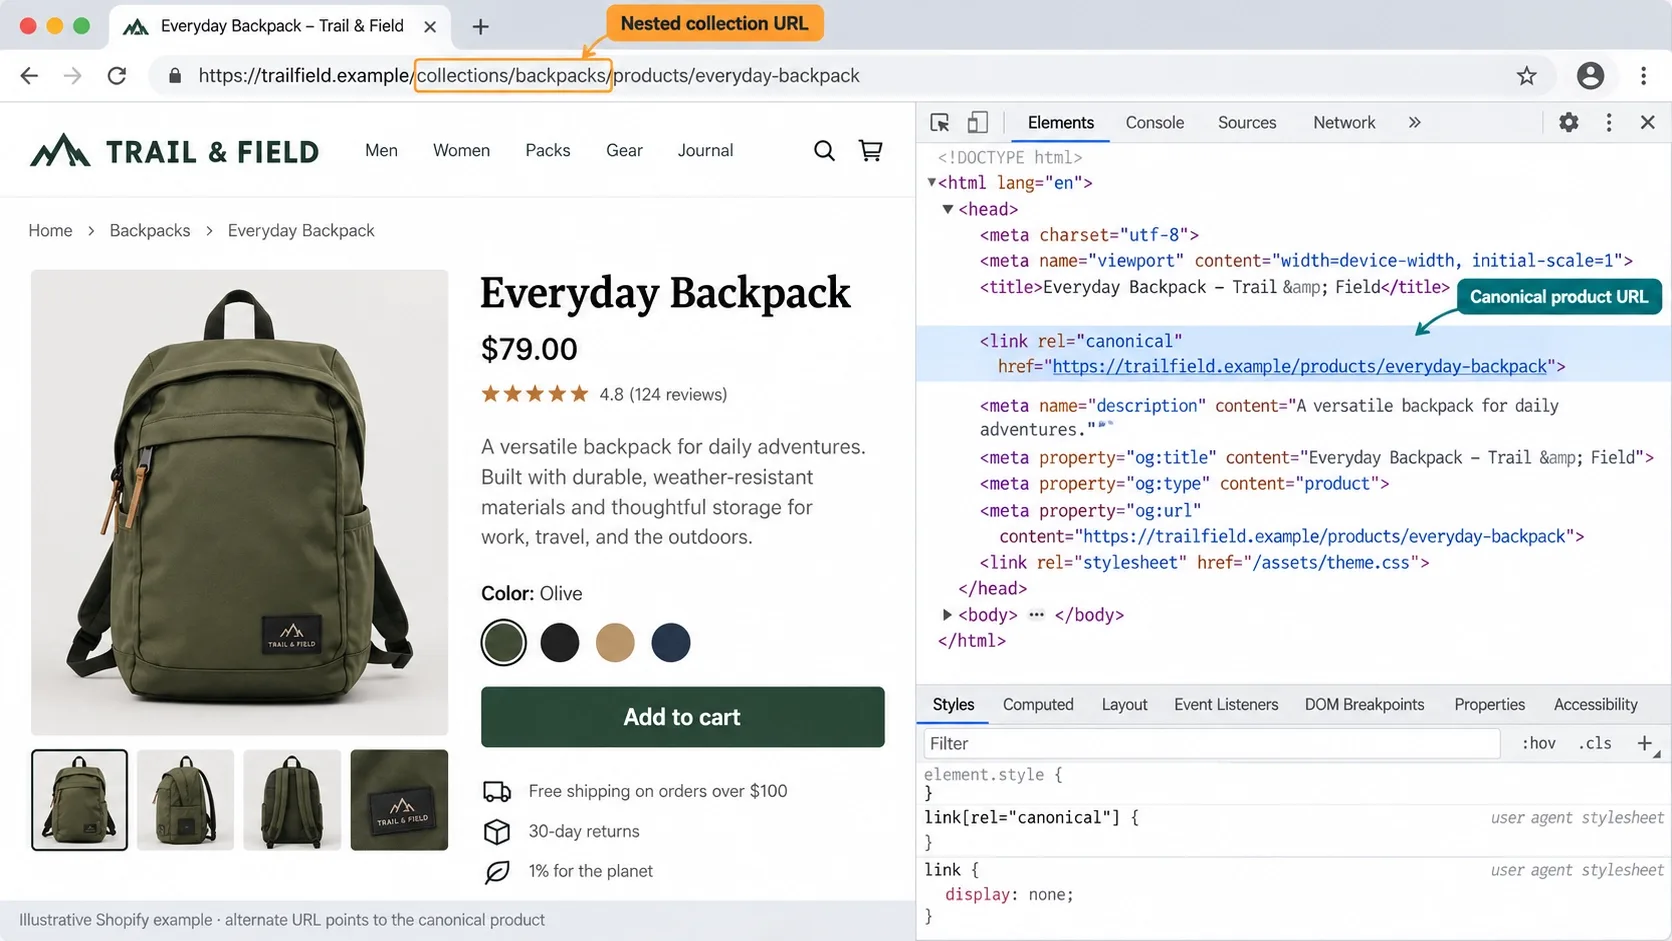Switch to the Console tab

coord(1155,122)
